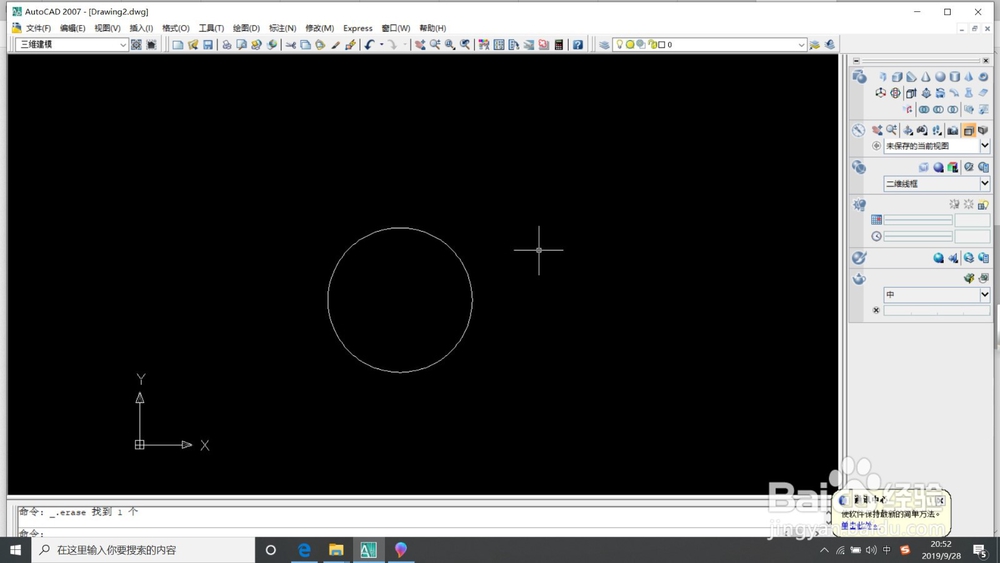The width and height of the screenshot is (1000, 563).
Task: Select the Cone solid tool
Action: 926,77
